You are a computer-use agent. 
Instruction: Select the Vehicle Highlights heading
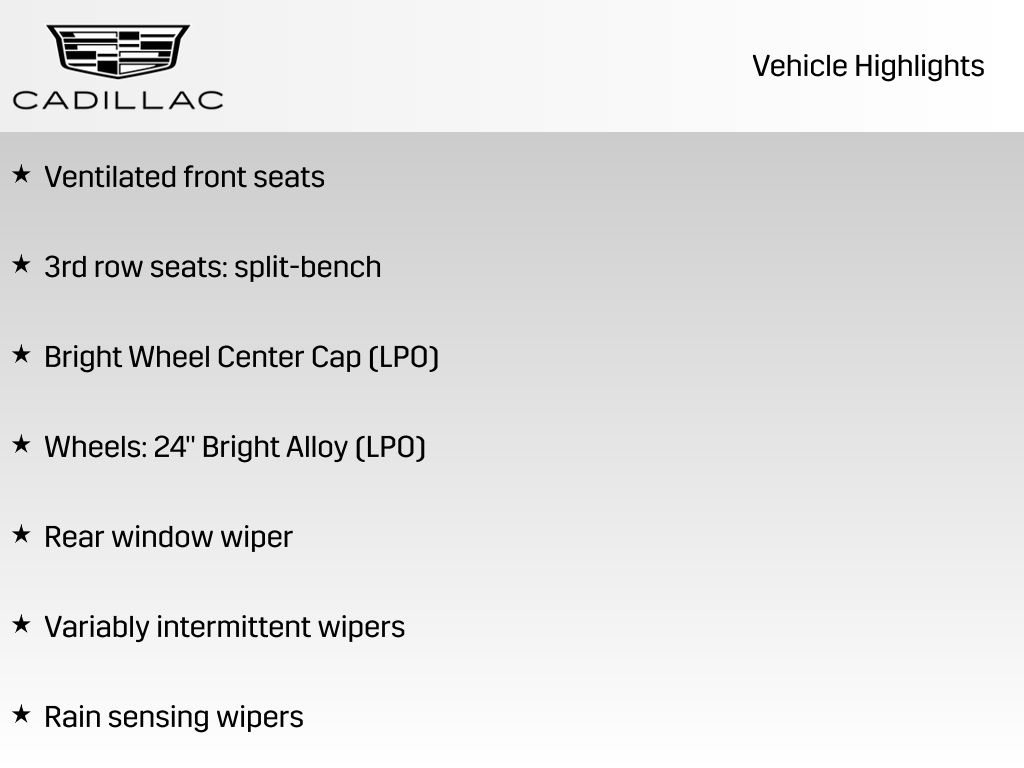(868, 66)
